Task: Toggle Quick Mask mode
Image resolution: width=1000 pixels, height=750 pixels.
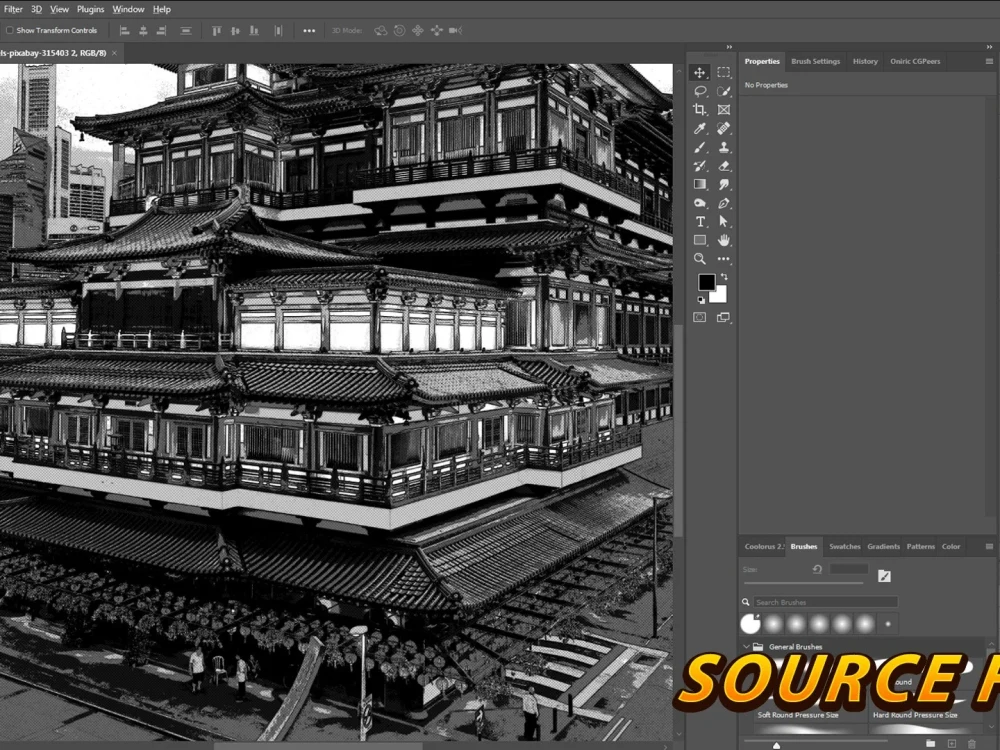Action: (x=698, y=317)
